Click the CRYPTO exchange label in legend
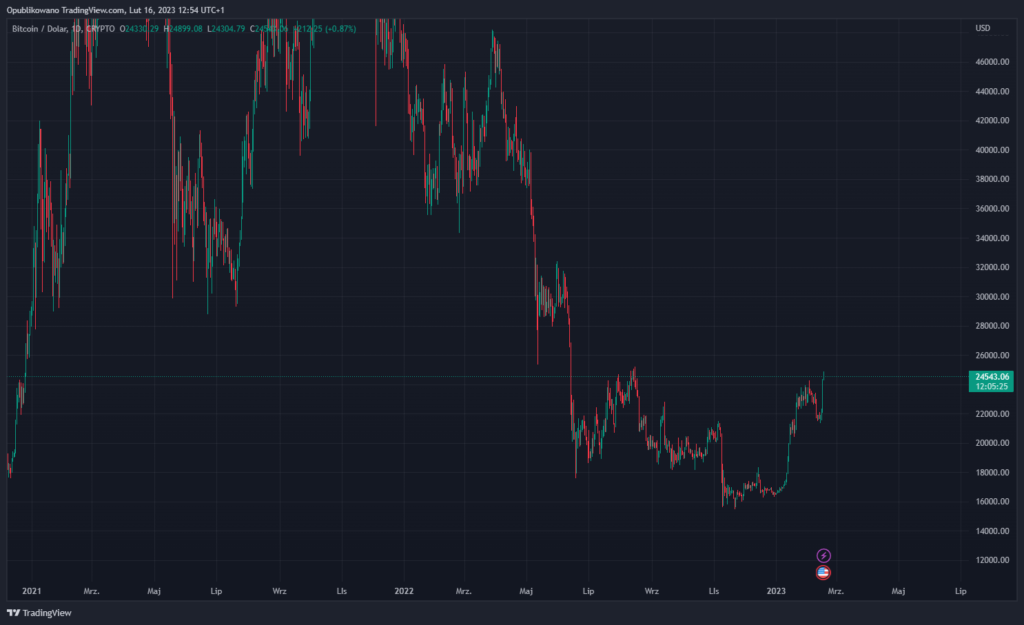Screen dimensions: 1024x625 (100, 28)
